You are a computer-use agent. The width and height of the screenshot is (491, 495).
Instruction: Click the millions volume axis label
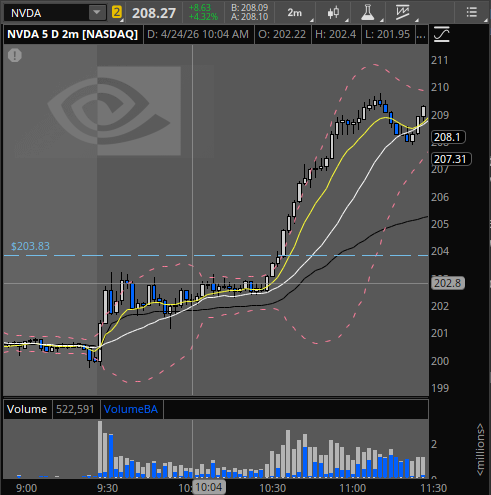(480, 449)
